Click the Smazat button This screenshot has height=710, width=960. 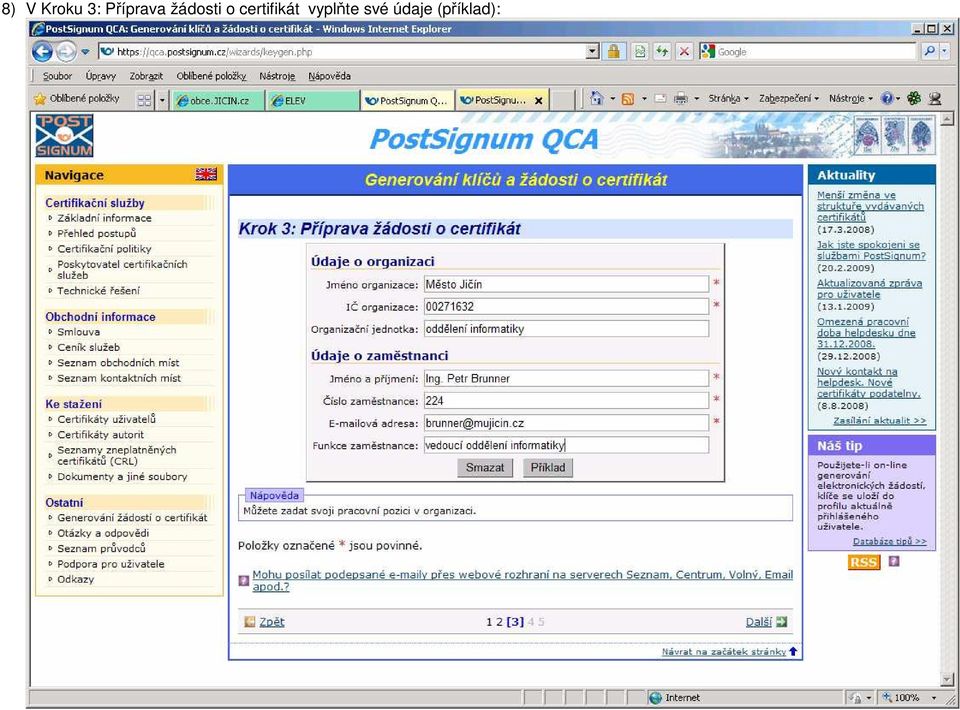[x=485, y=468]
